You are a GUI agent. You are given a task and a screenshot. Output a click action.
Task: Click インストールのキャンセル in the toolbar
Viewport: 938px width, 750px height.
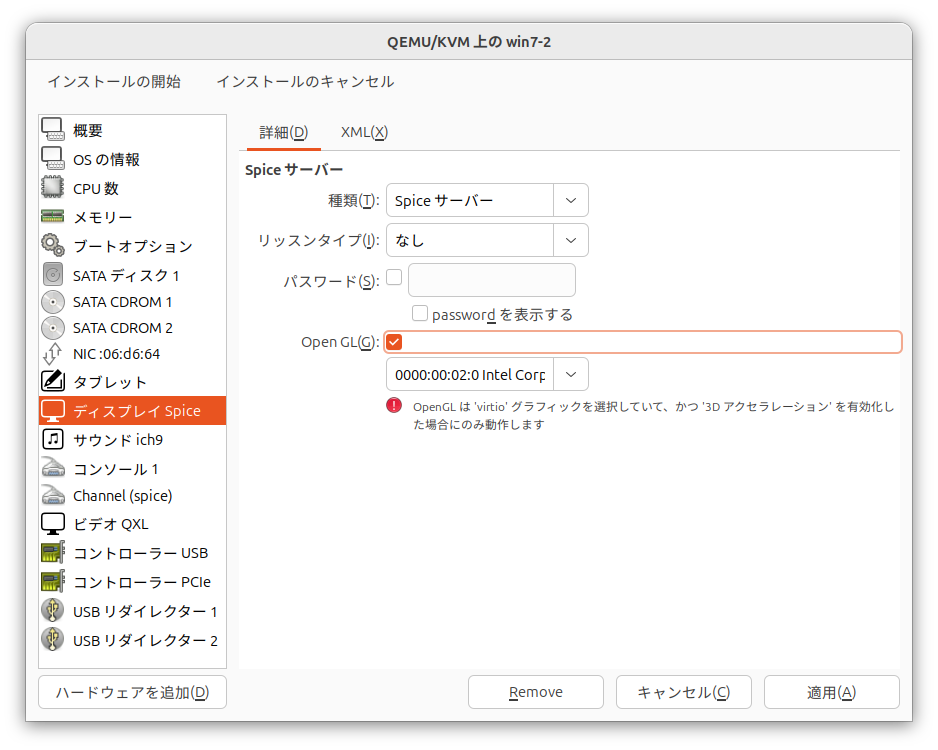pyautogui.click(x=305, y=81)
